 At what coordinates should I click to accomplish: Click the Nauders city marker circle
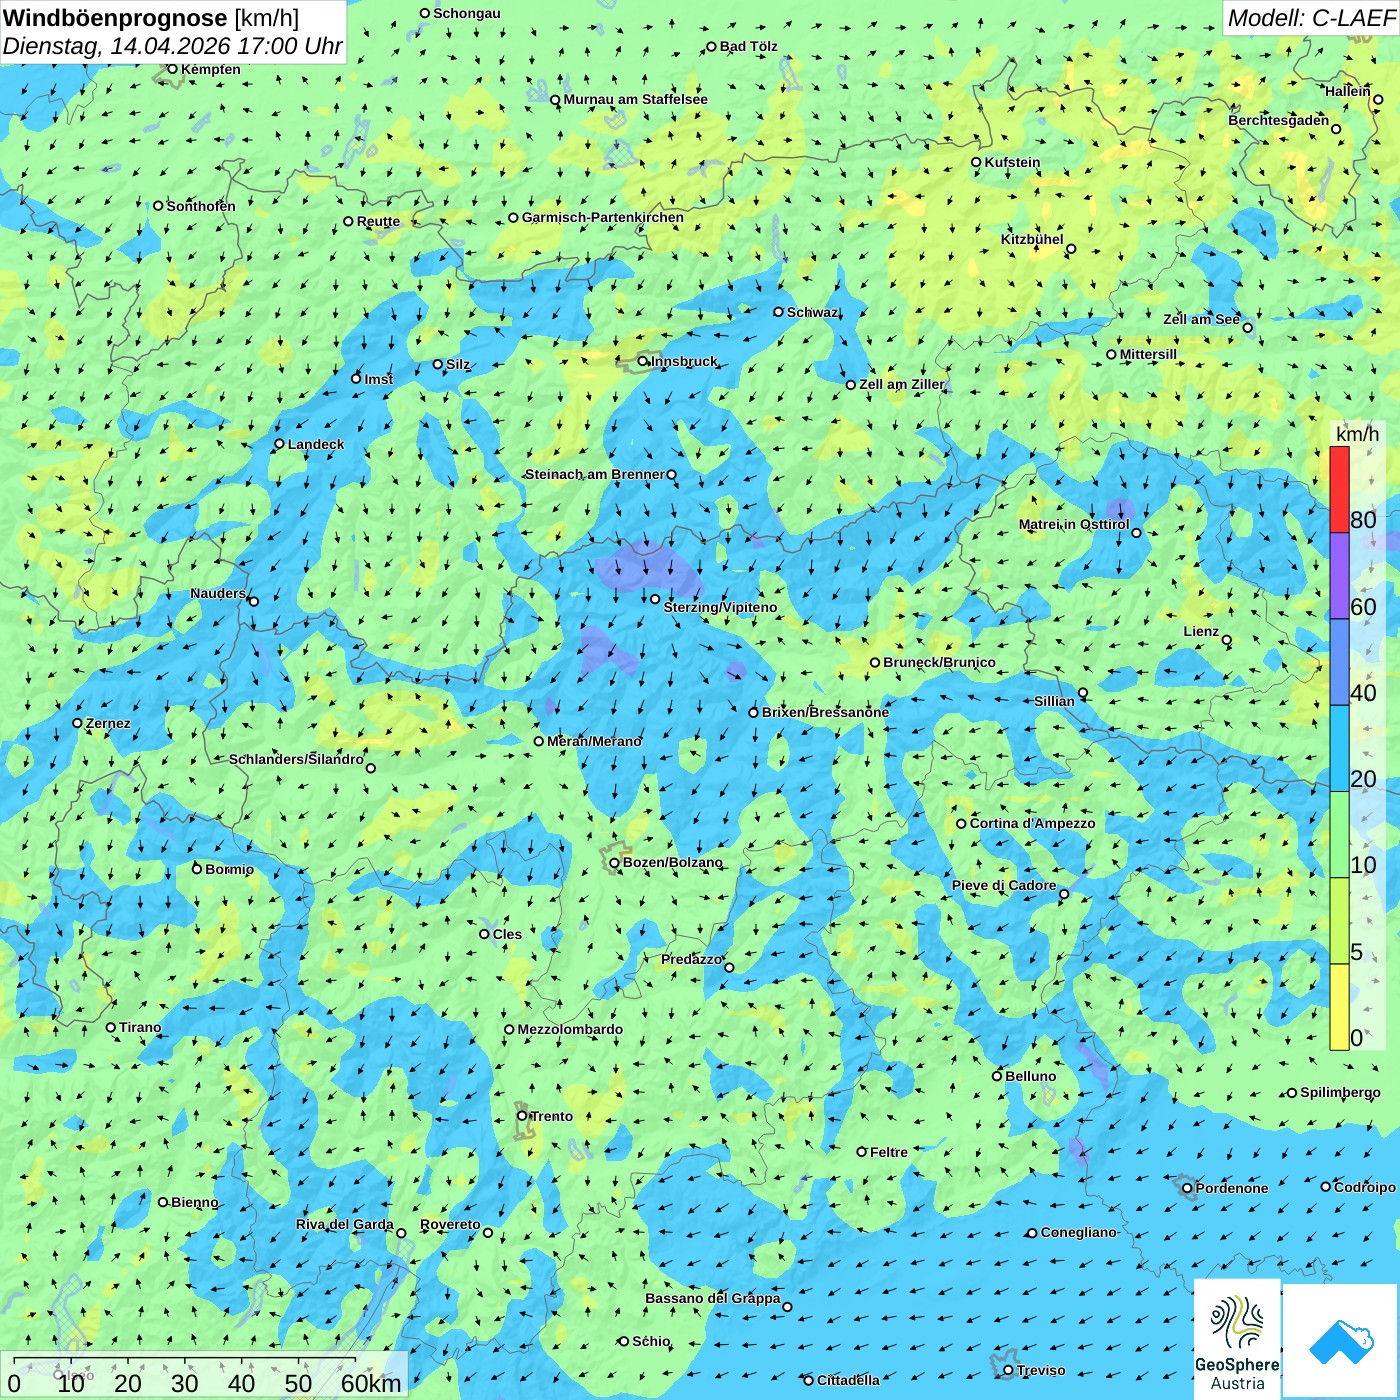[254, 601]
